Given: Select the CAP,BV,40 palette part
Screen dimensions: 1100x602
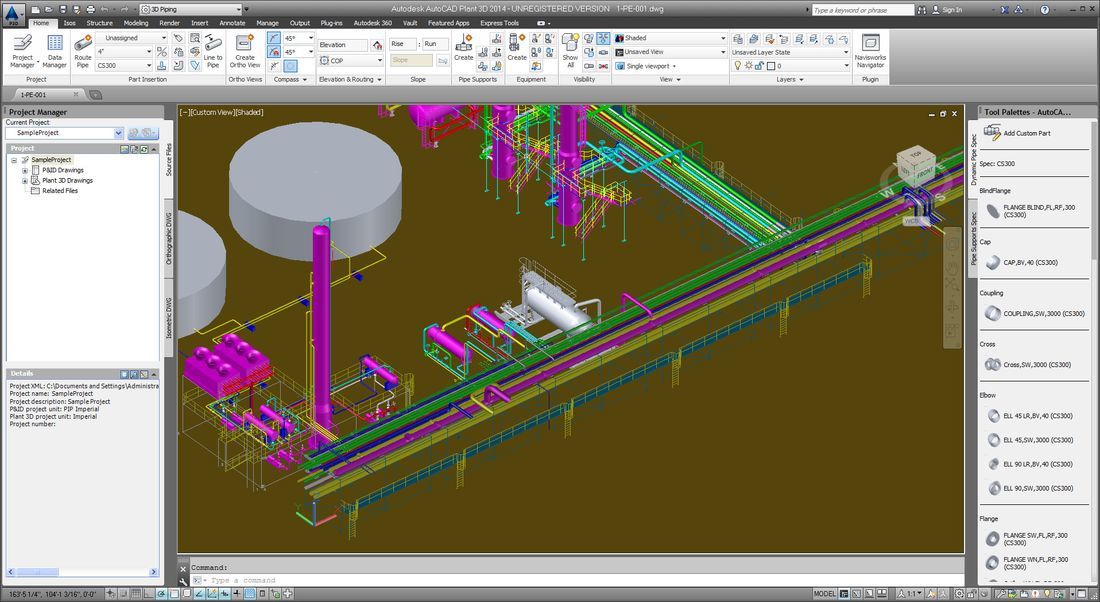Looking at the screenshot, I should pyautogui.click(x=1023, y=262).
